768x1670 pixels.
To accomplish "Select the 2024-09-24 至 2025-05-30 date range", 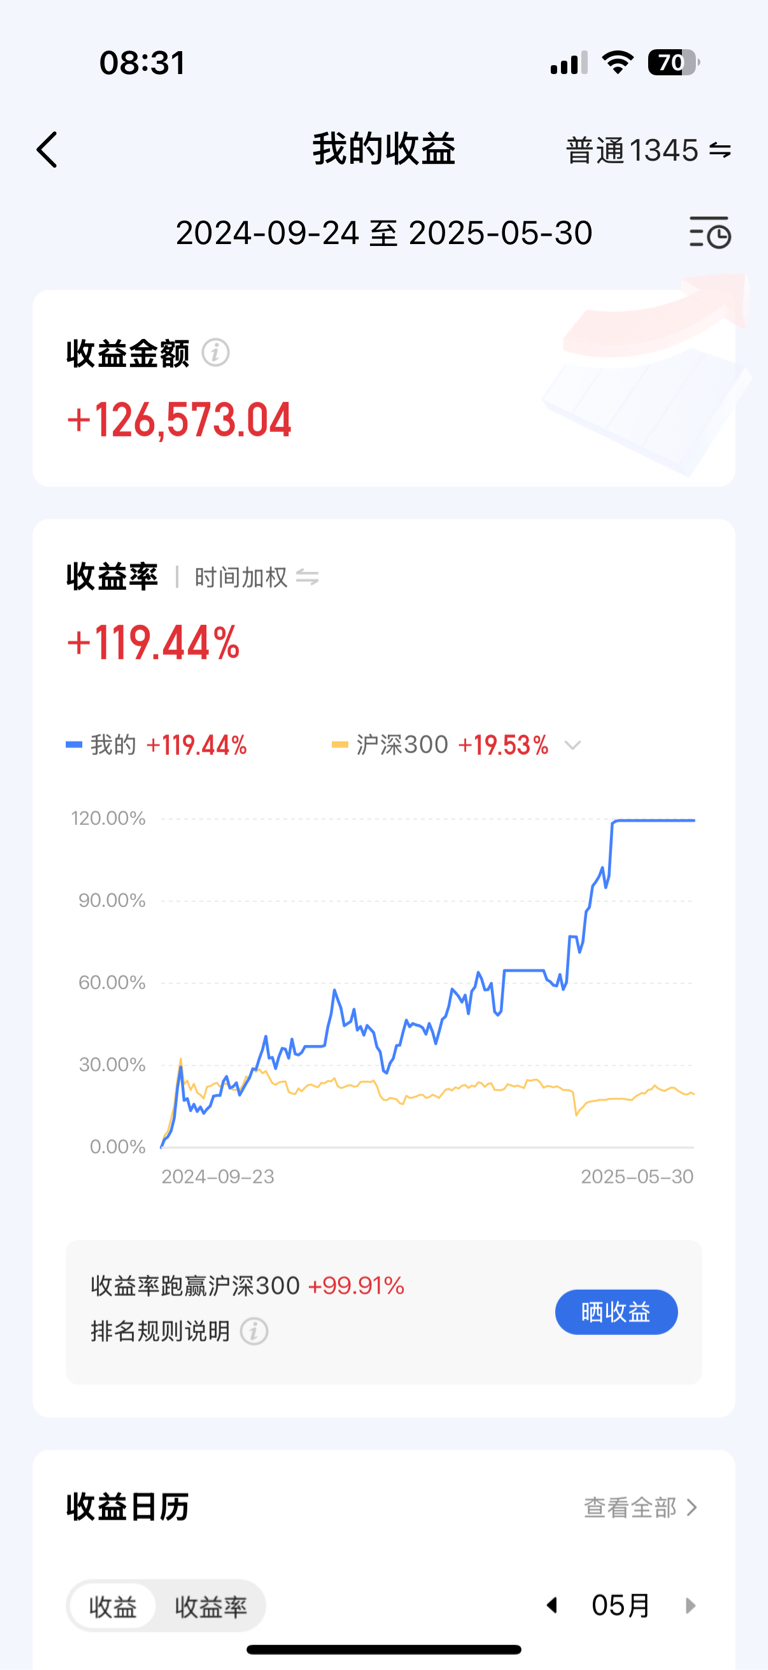I will (384, 232).
